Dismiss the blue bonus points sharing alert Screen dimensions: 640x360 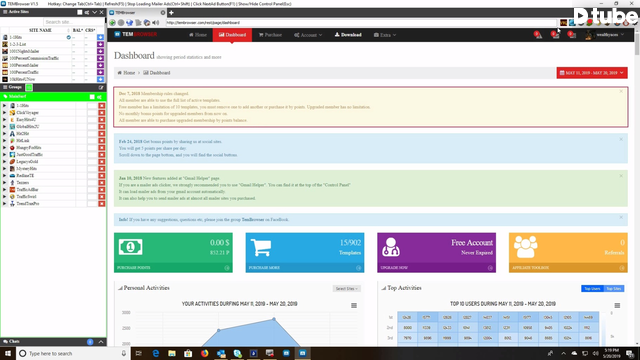(x=621, y=139)
